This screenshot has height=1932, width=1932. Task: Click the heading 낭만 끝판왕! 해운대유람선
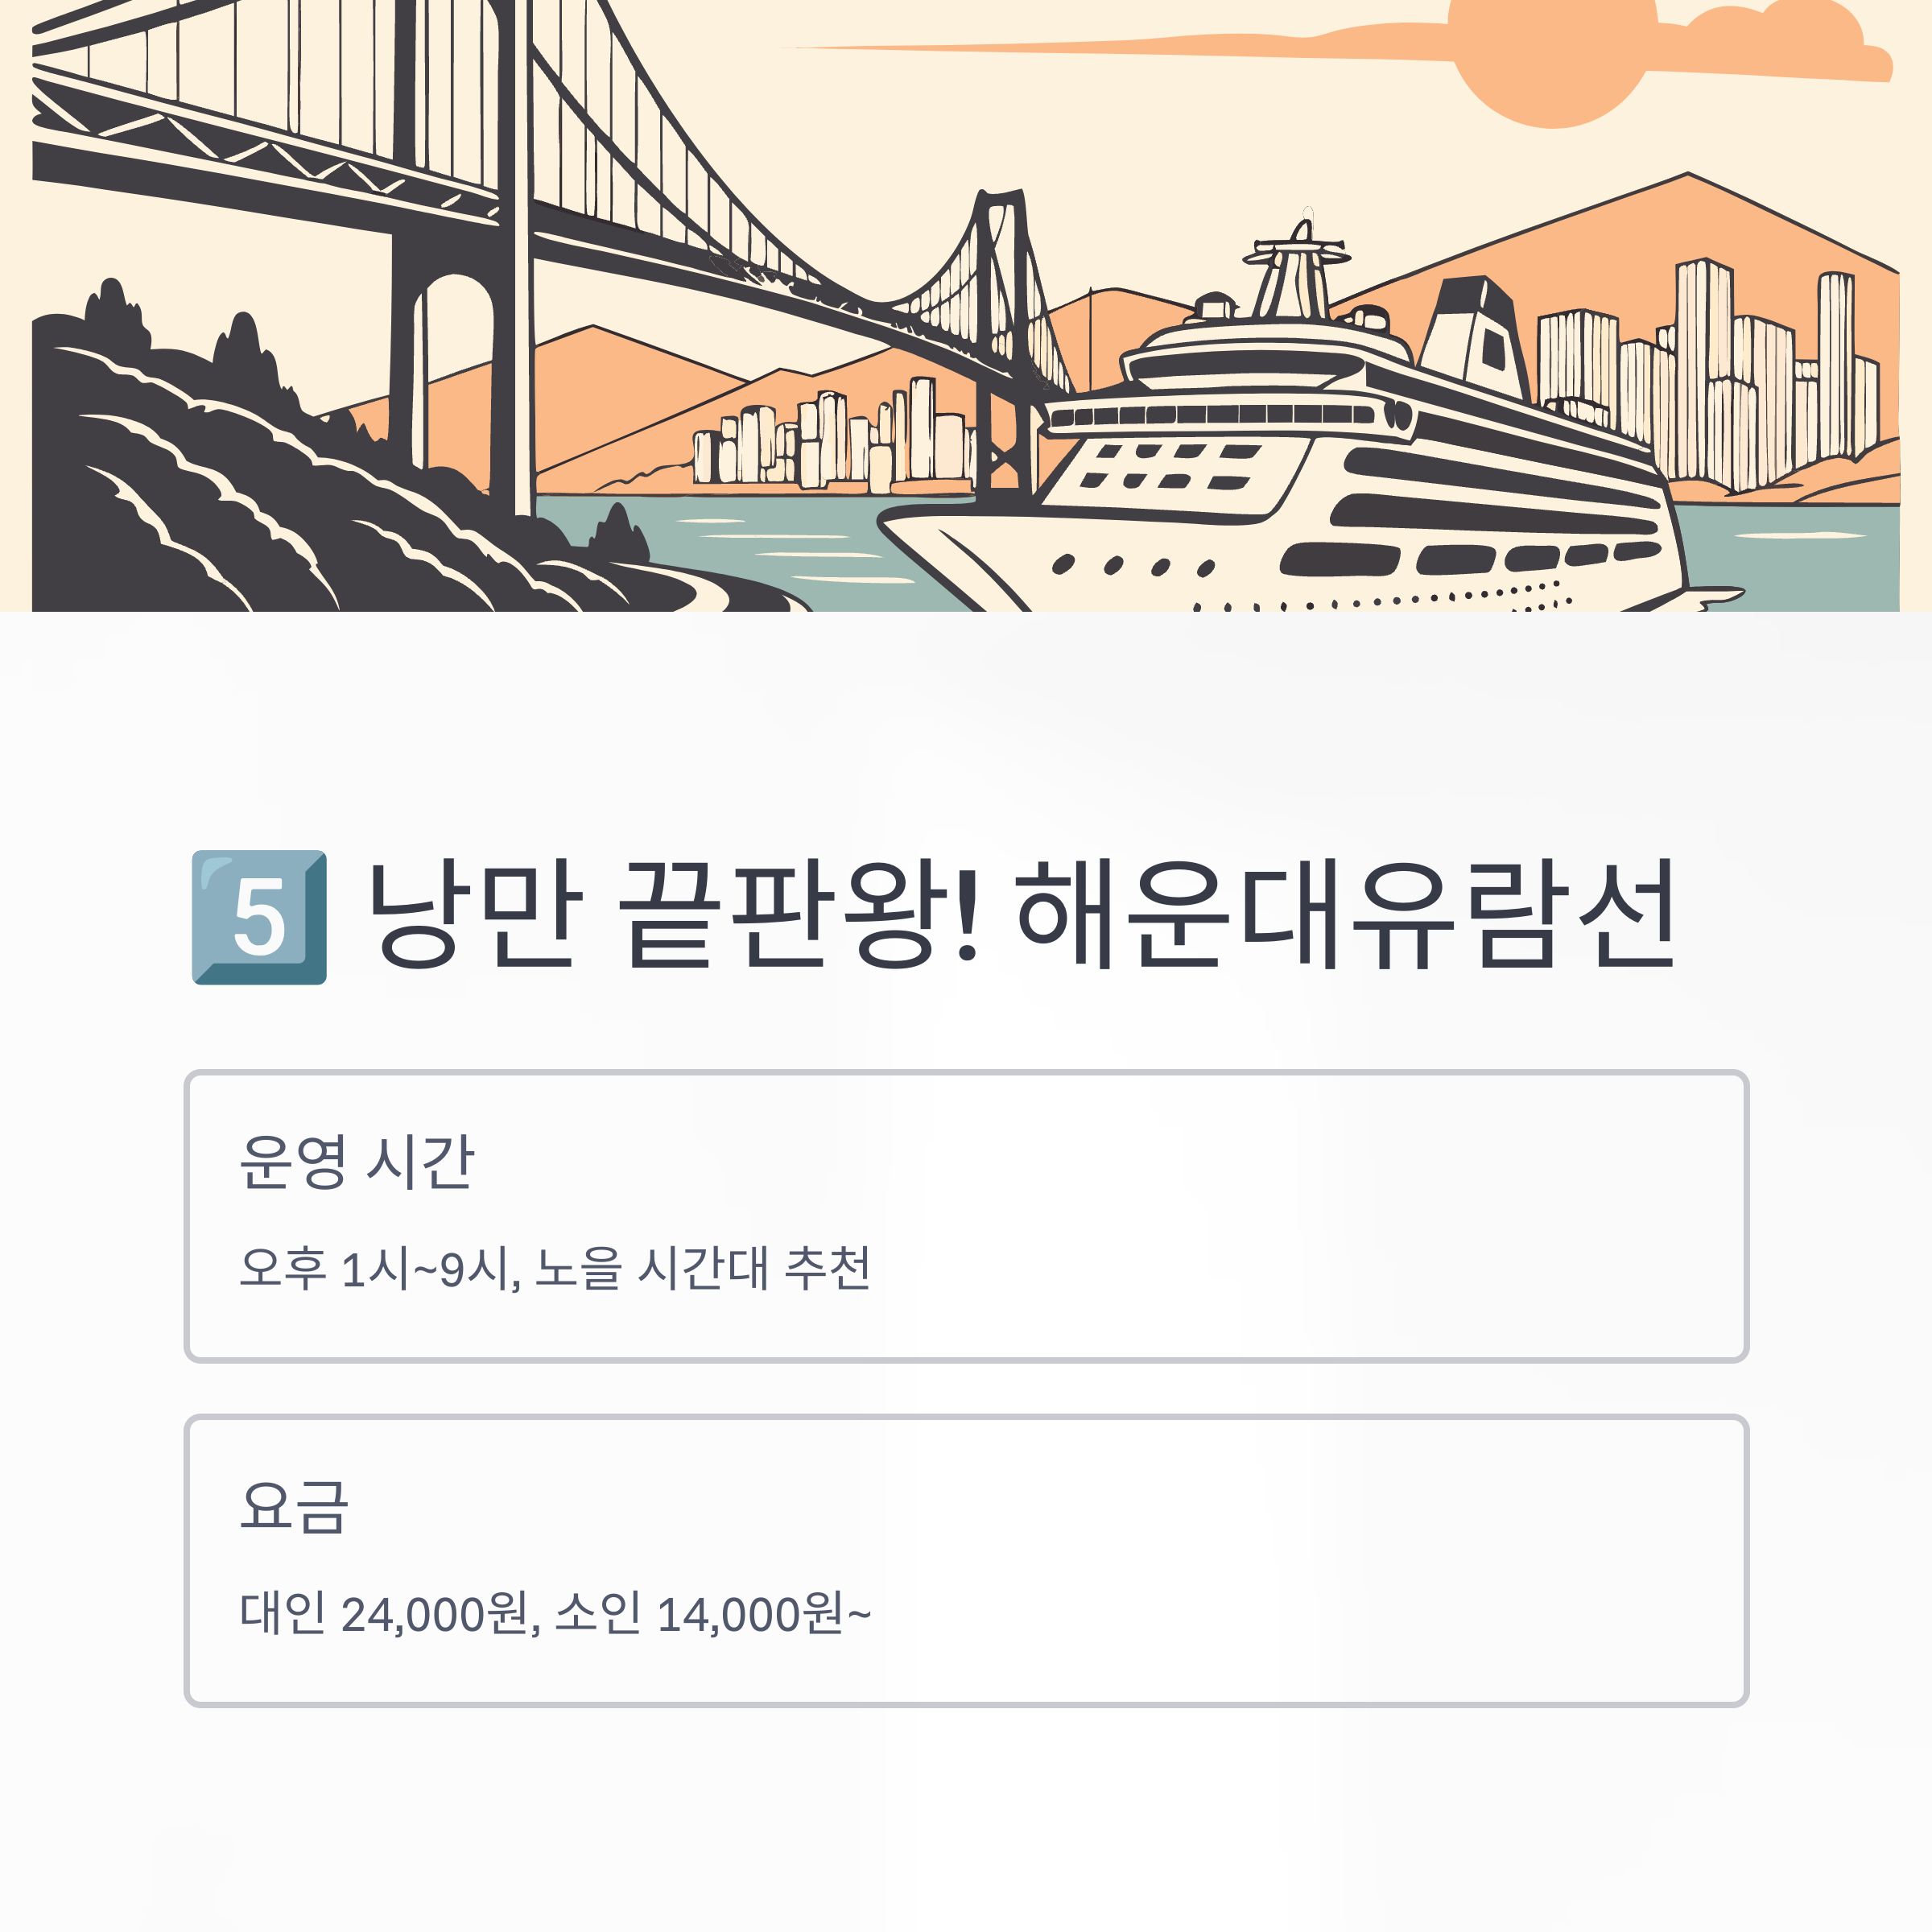click(1021, 914)
